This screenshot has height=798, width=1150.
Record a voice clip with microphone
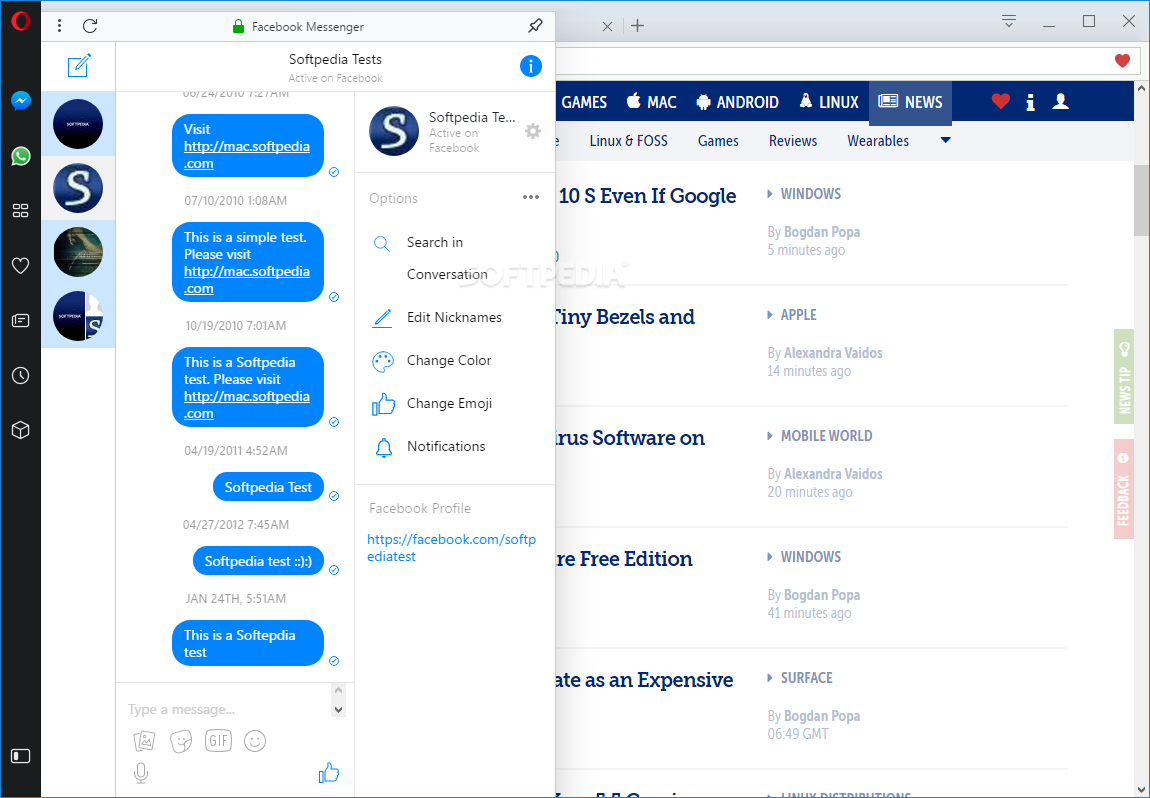click(x=141, y=773)
